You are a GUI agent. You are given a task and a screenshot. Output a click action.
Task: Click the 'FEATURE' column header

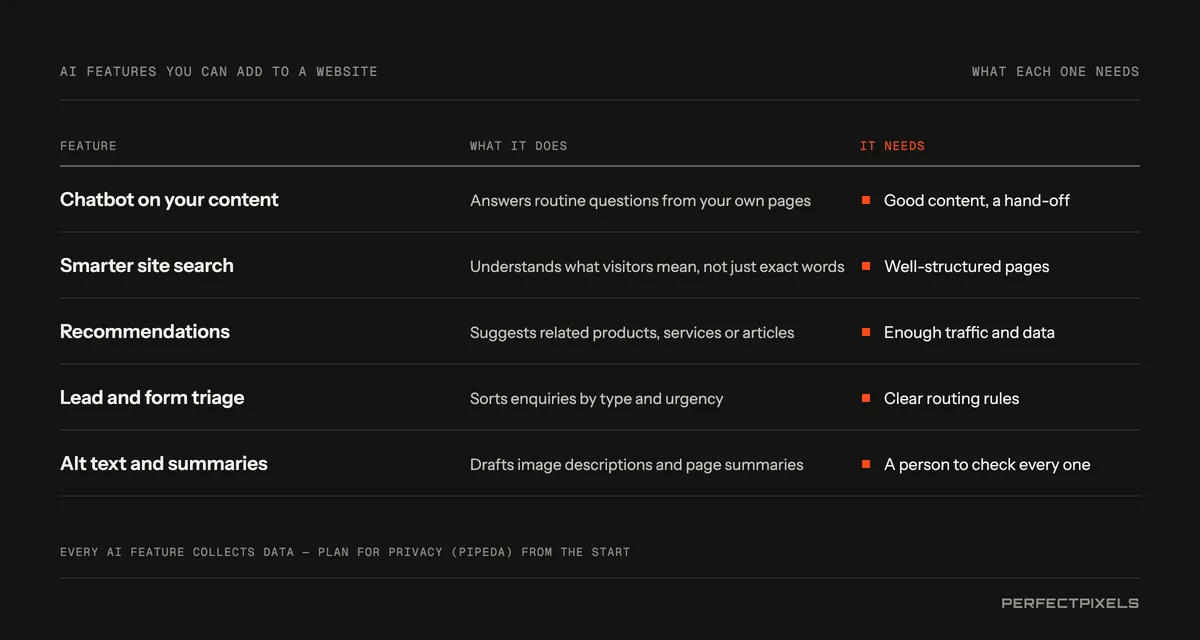point(88,146)
